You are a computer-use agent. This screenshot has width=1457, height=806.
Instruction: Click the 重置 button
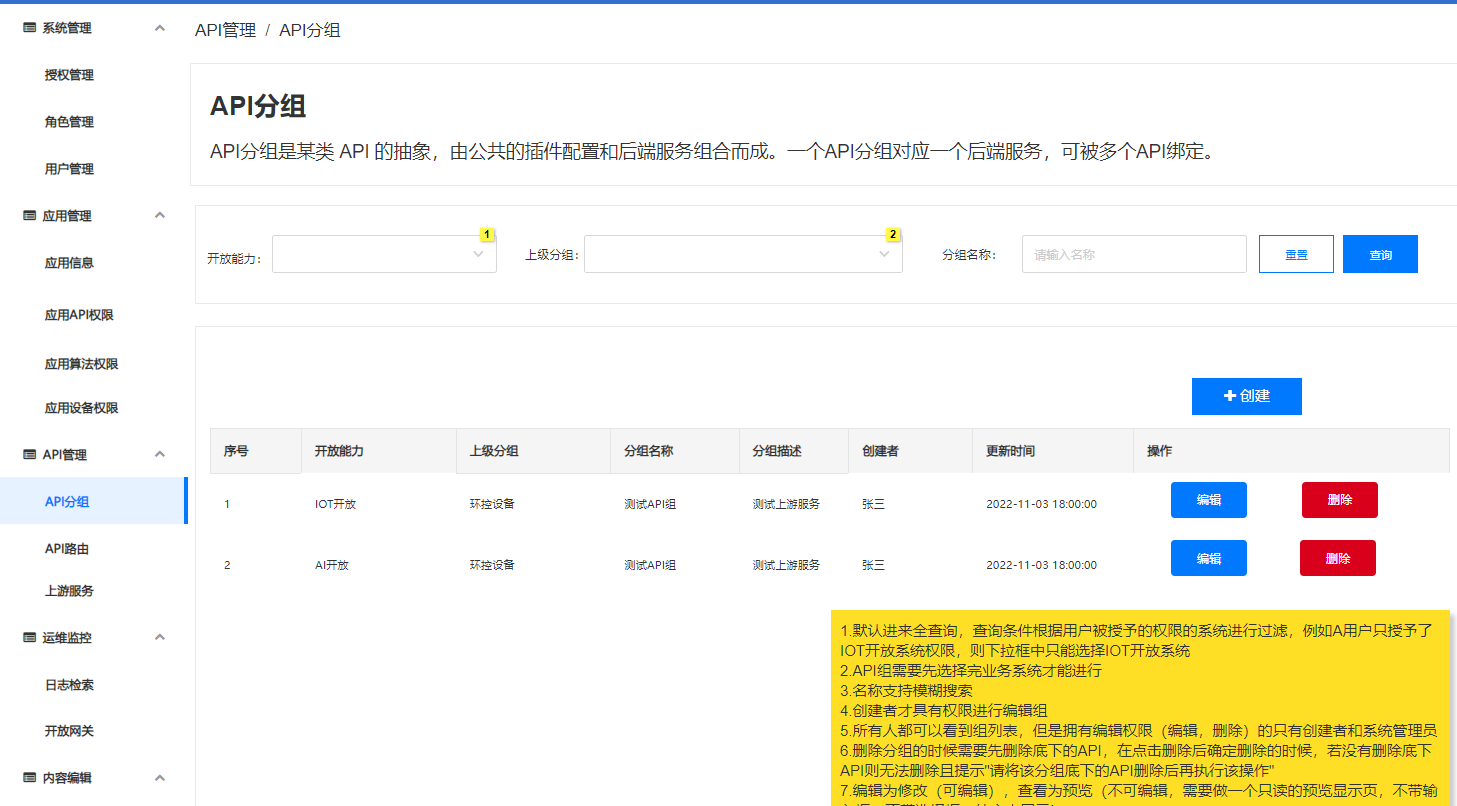coord(1296,254)
